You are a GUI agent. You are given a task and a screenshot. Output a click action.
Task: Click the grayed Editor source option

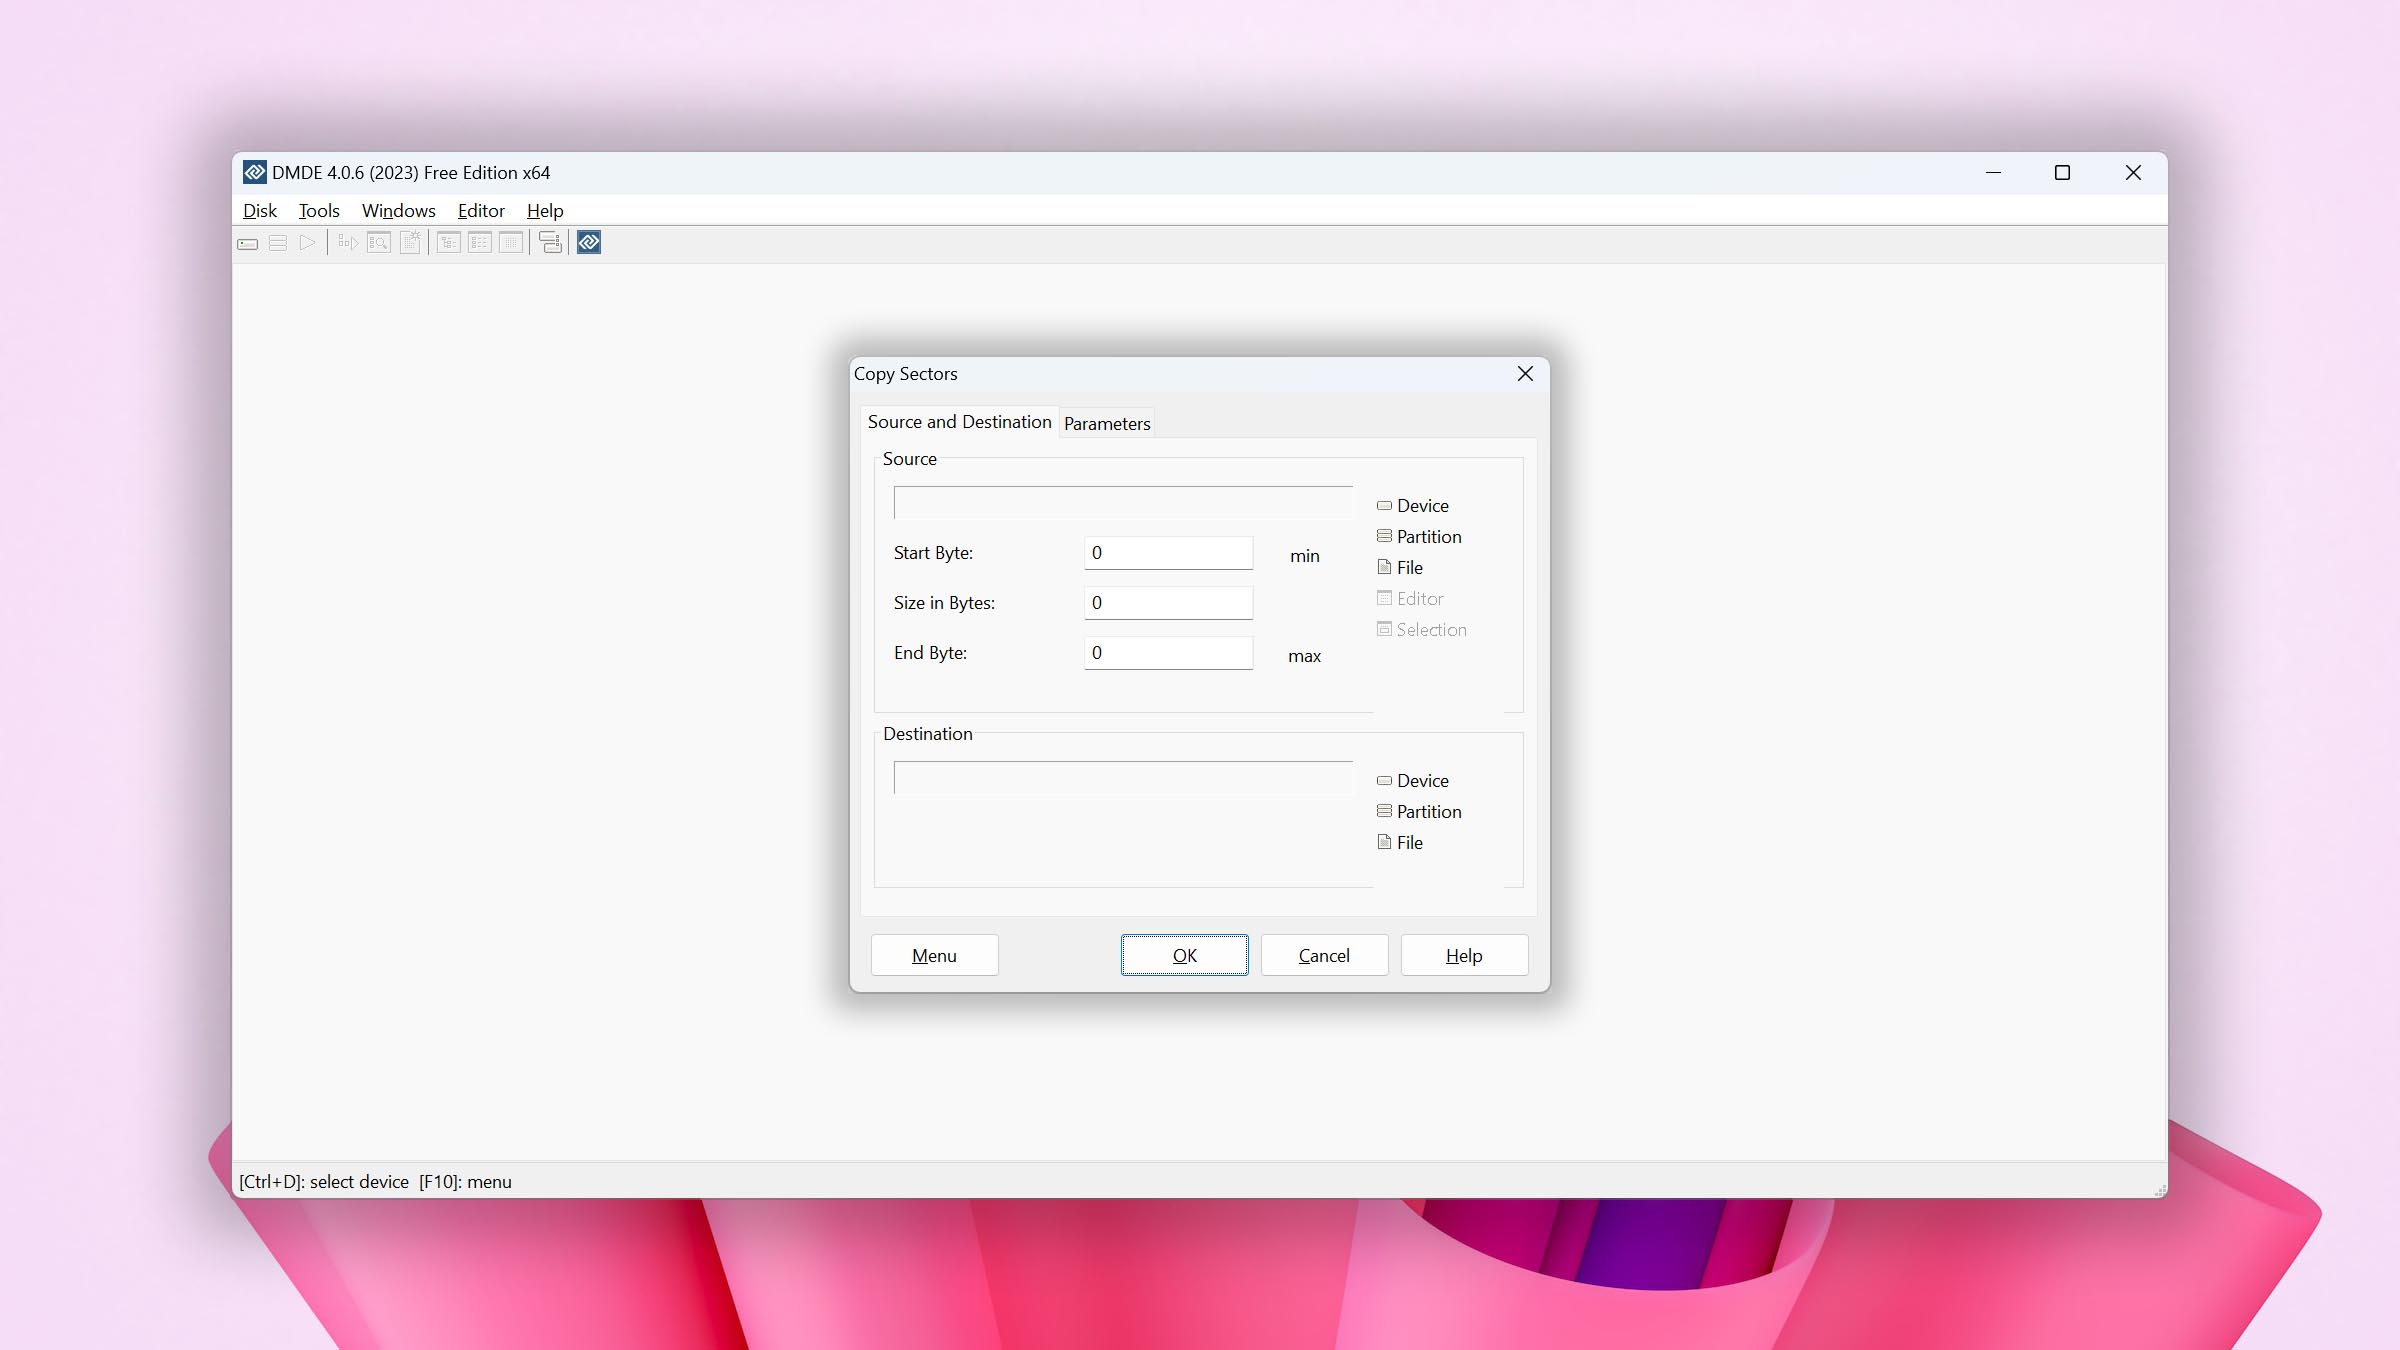(x=1410, y=599)
